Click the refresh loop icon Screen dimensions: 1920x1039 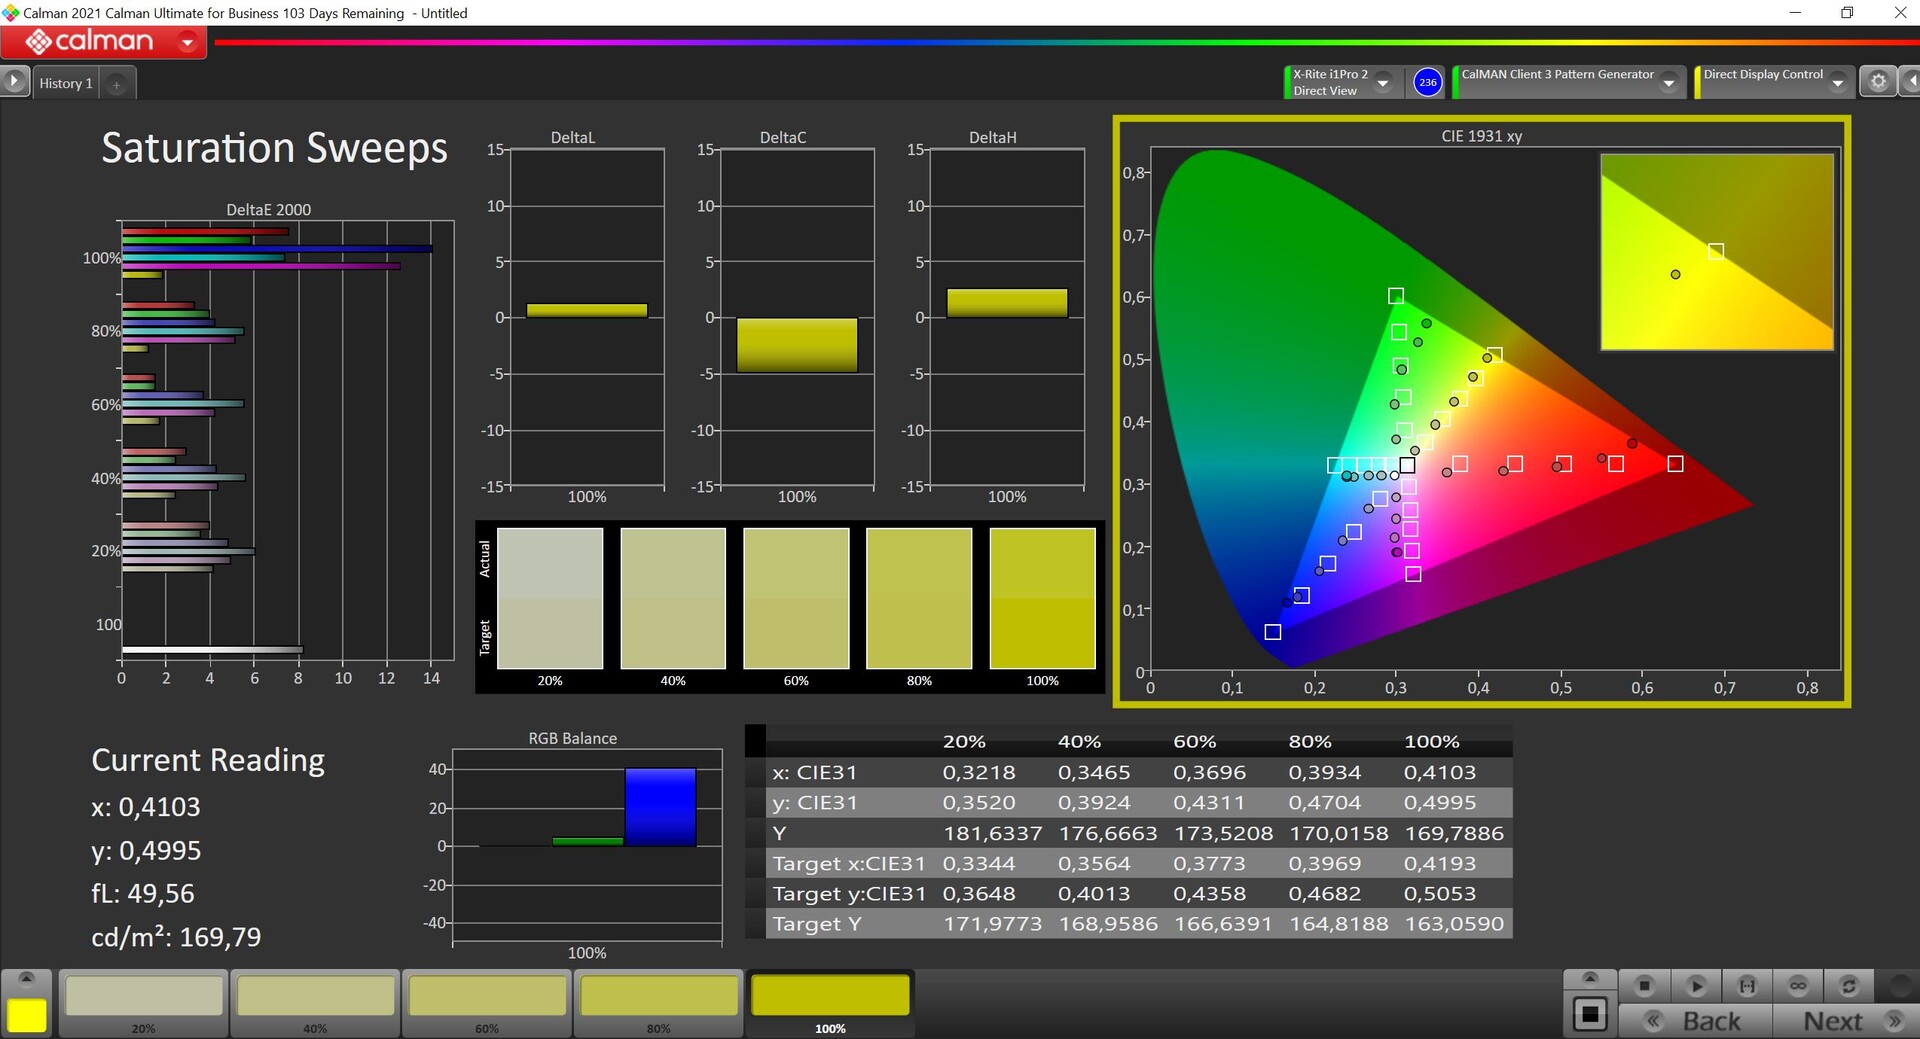click(1849, 986)
